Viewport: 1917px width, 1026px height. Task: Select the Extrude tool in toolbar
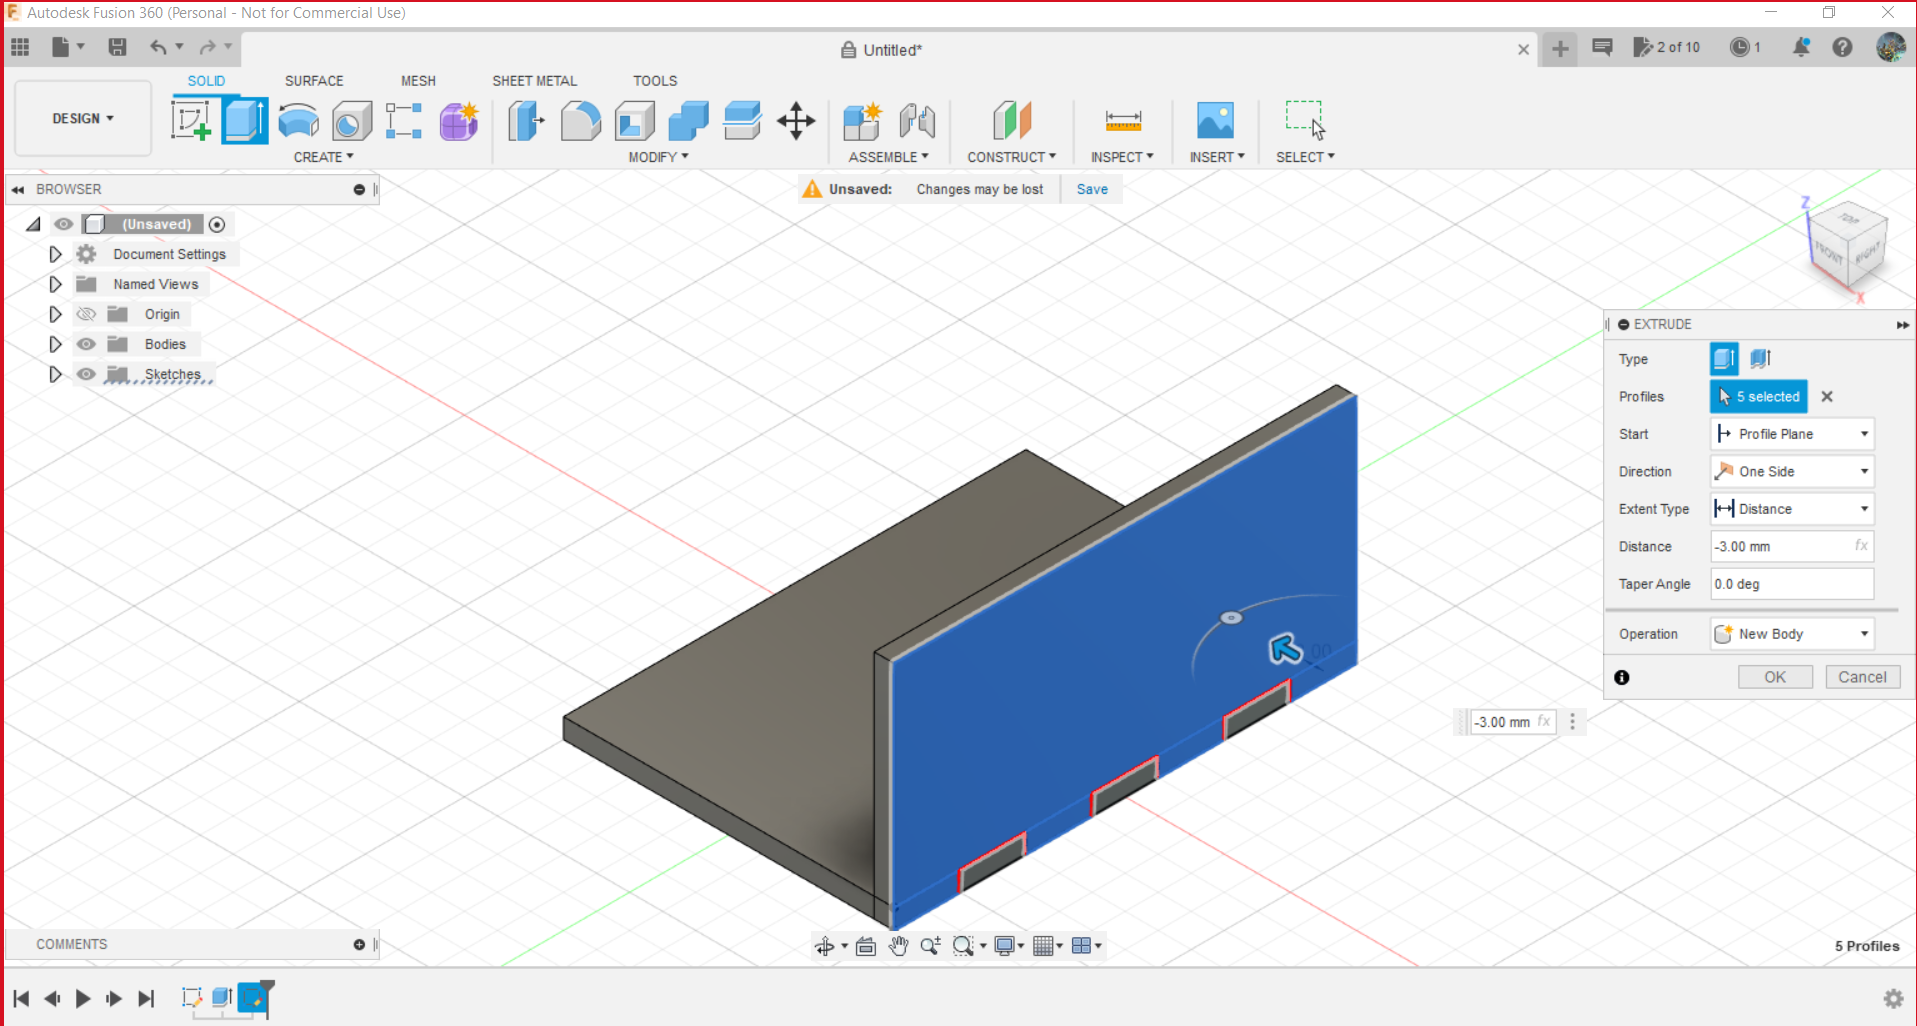coord(245,121)
